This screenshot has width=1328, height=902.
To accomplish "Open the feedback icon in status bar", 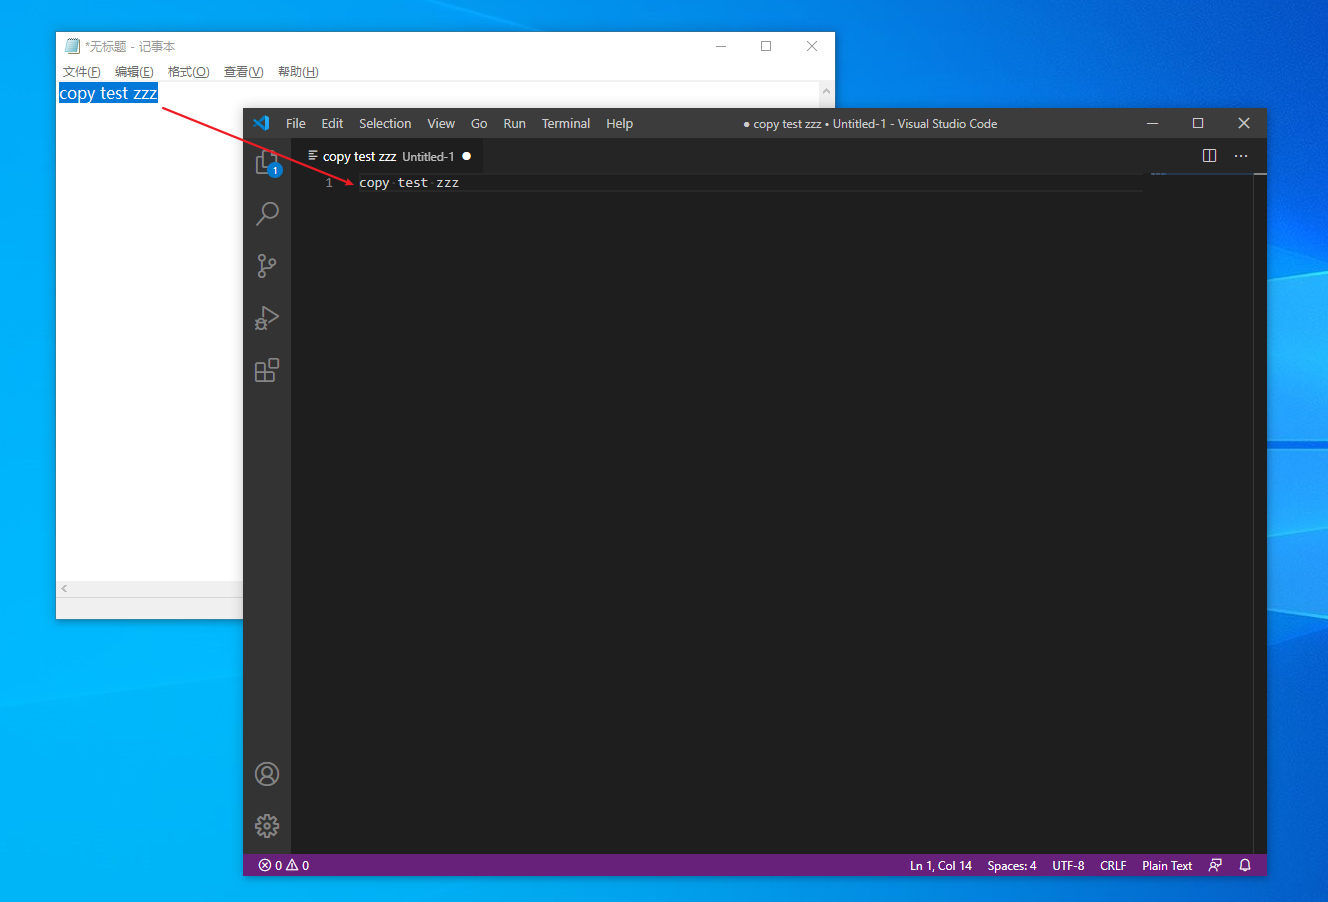I will [x=1215, y=865].
